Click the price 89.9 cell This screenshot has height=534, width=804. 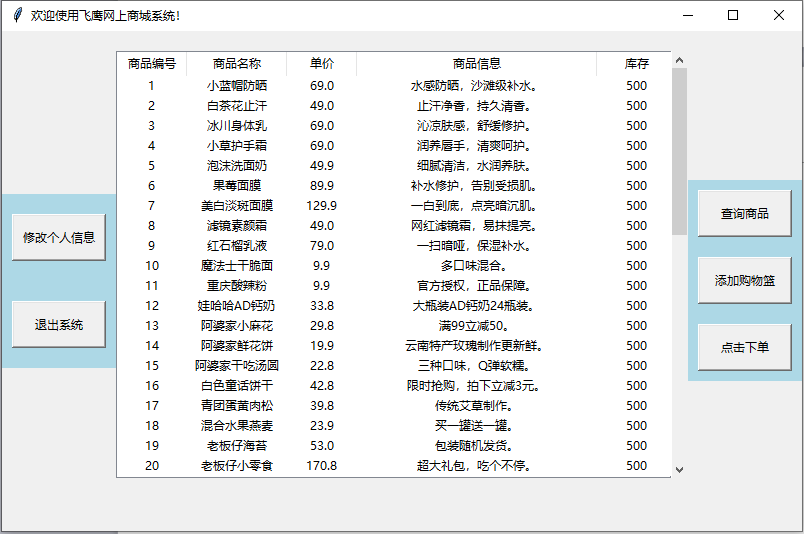coord(321,186)
